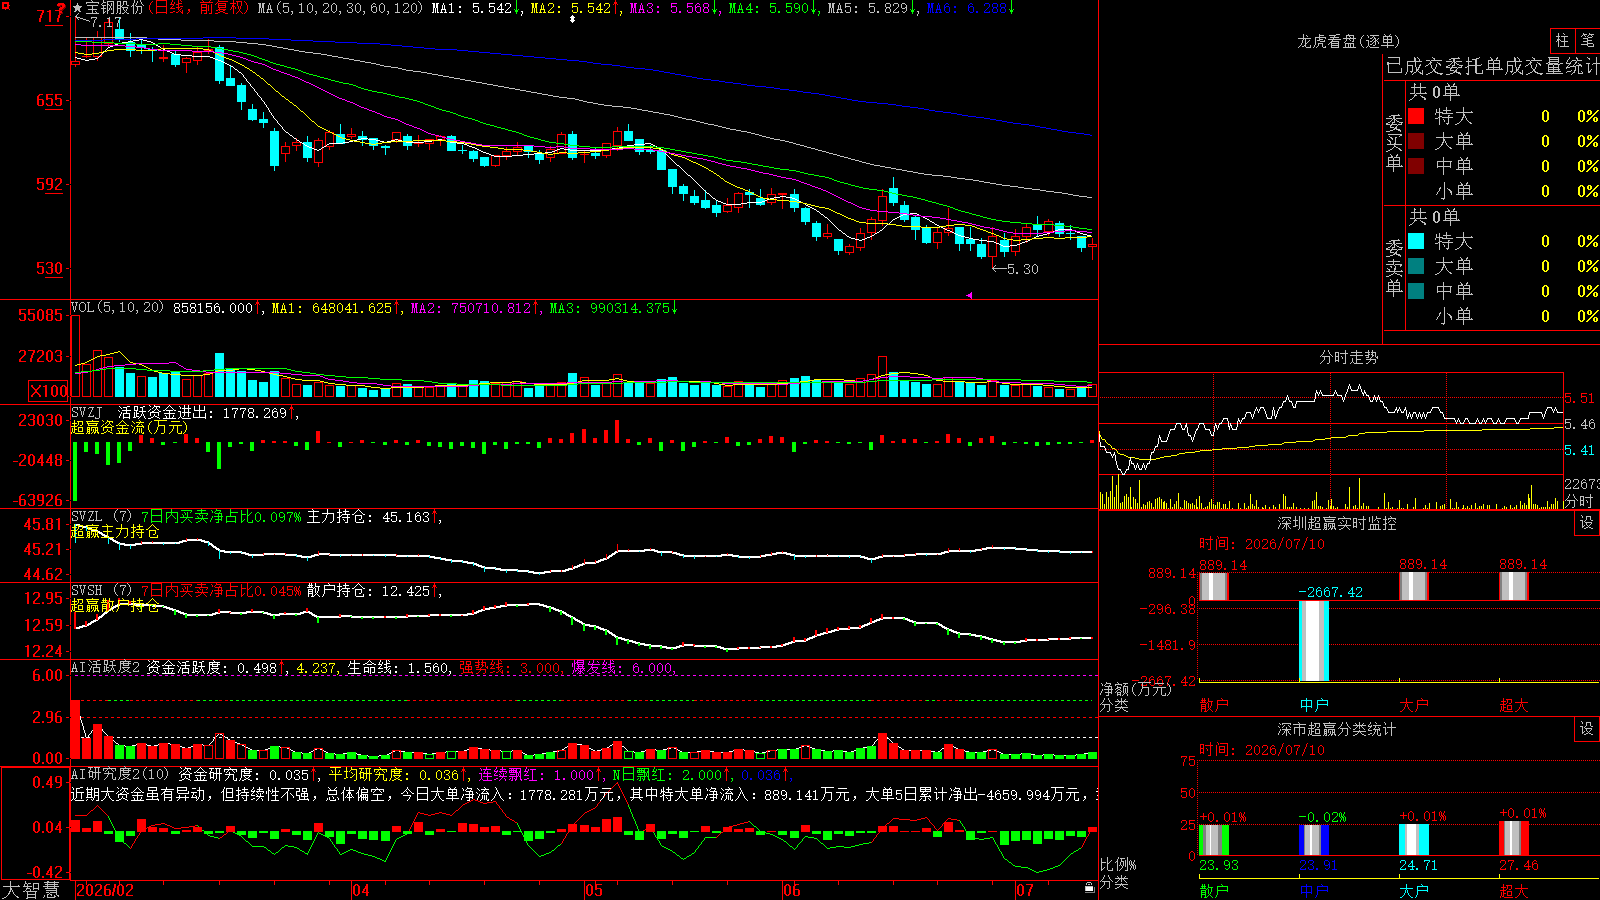Select the 分时走势 panel title

pyautogui.click(x=1348, y=357)
